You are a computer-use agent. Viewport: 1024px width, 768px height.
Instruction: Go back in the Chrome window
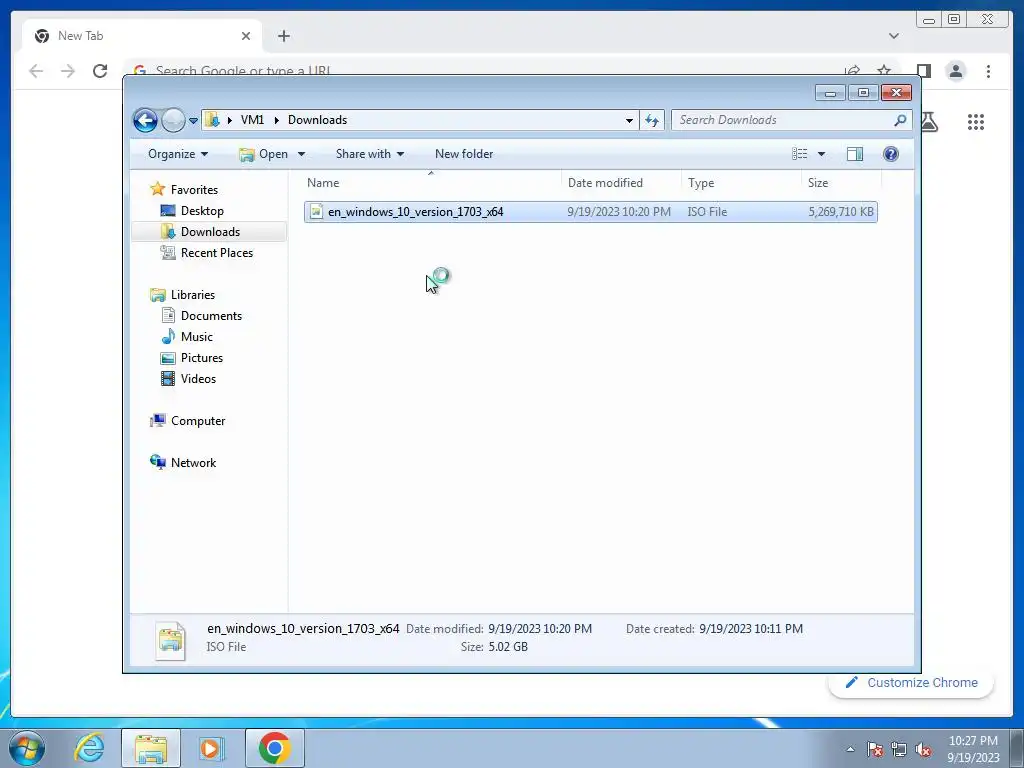pos(36,71)
